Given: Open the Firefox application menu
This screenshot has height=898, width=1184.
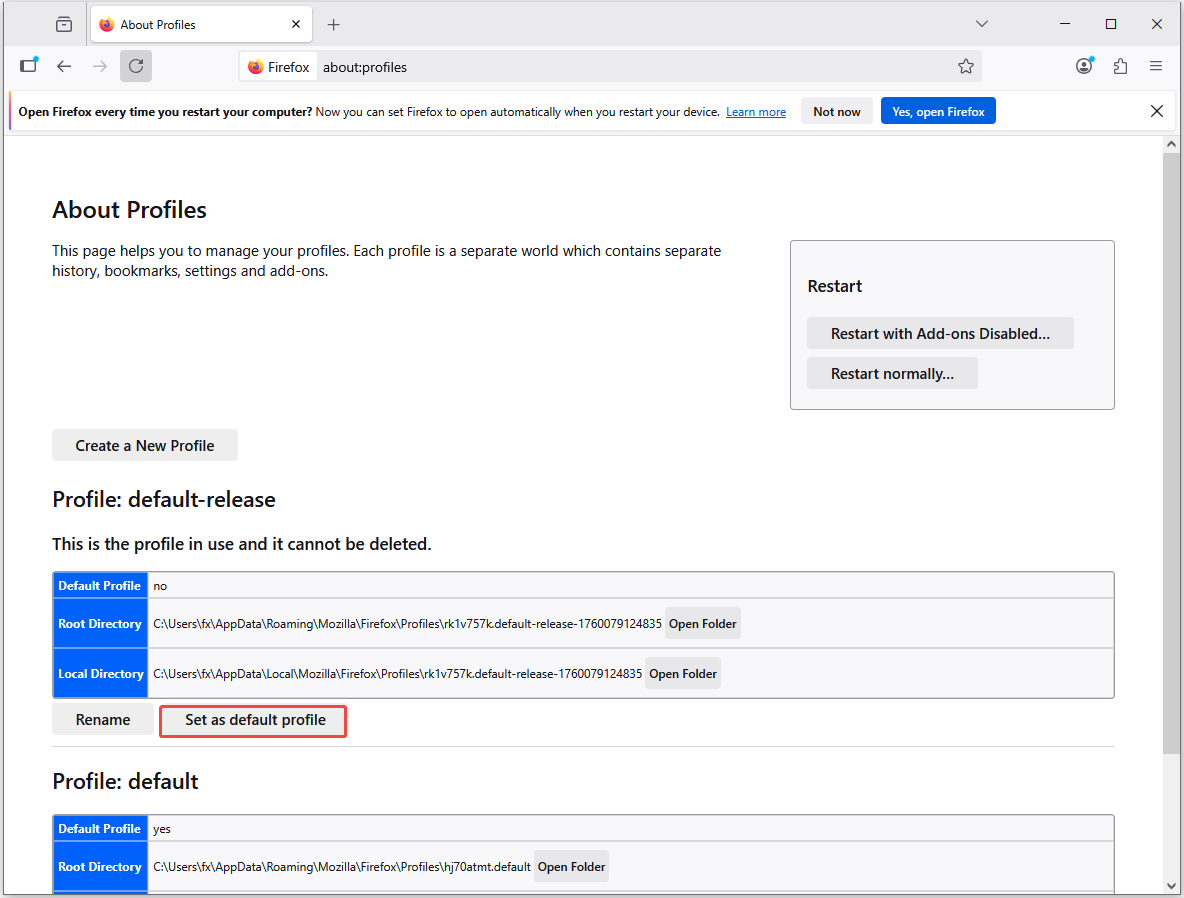Looking at the screenshot, I should pos(1156,66).
